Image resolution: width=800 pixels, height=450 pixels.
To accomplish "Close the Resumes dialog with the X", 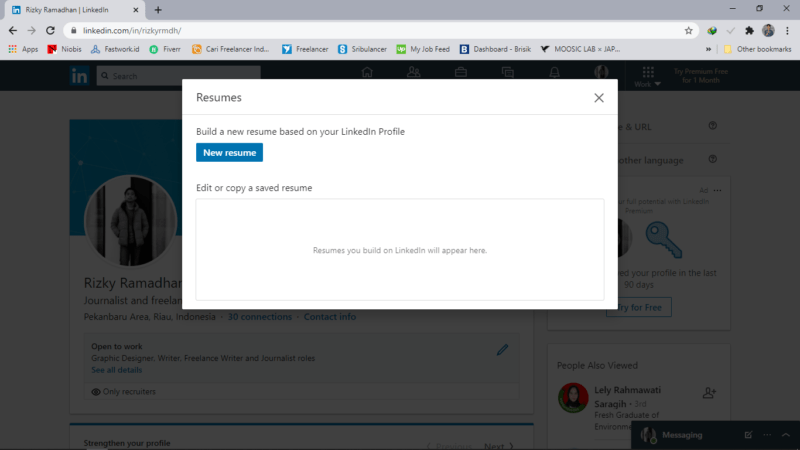I will (x=598, y=97).
